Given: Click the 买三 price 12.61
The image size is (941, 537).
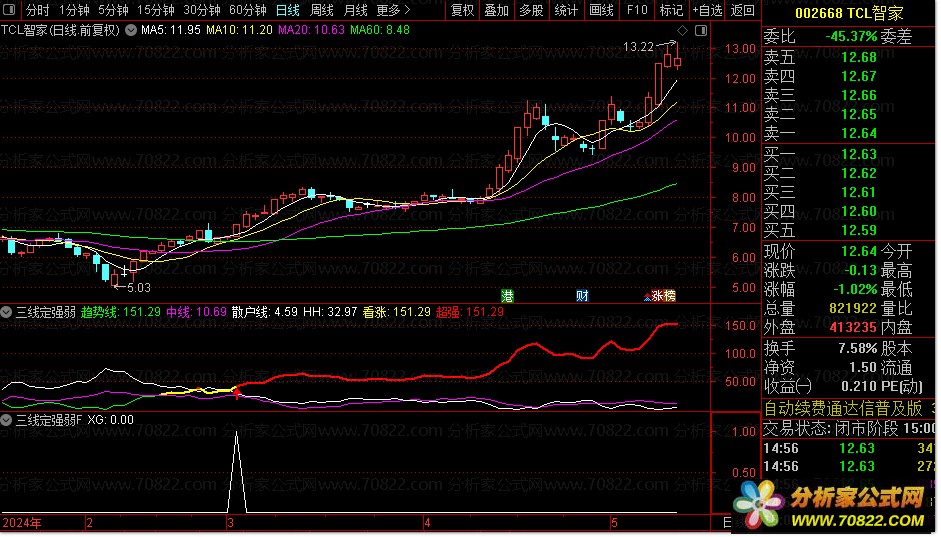Looking at the screenshot, I should [x=859, y=192].
